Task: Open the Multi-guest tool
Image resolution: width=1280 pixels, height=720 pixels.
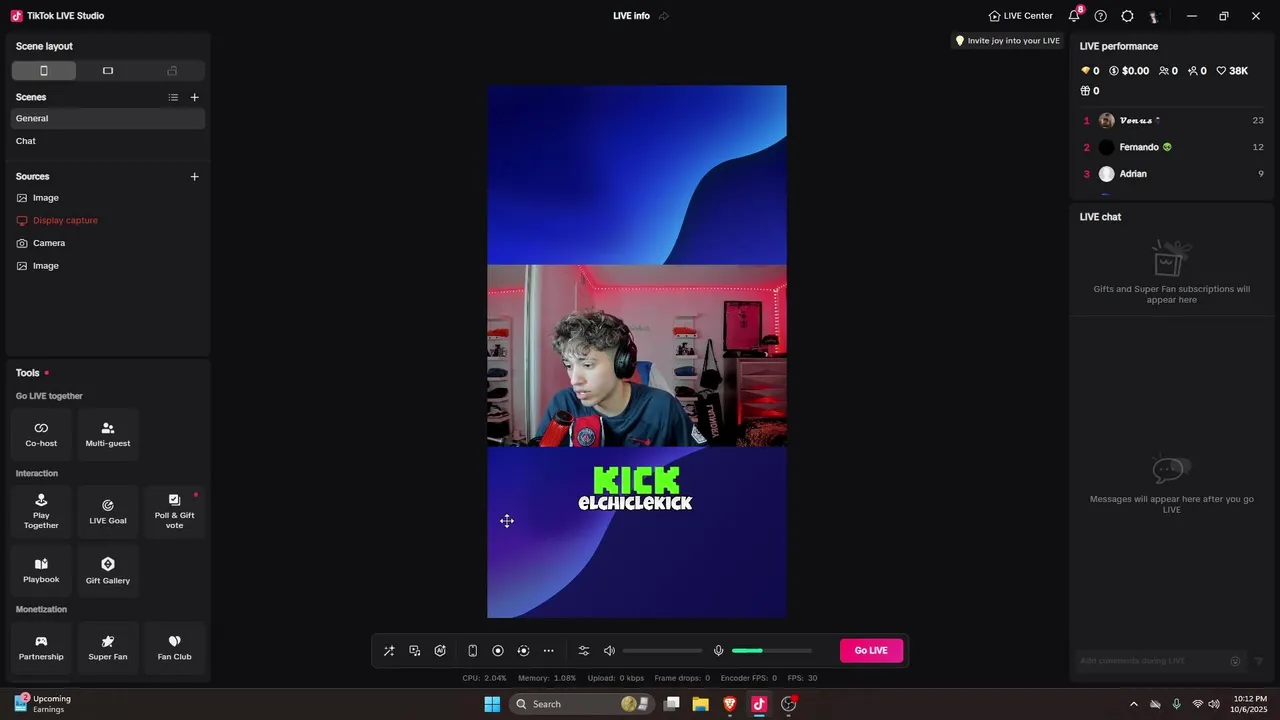Action: coord(108,434)
